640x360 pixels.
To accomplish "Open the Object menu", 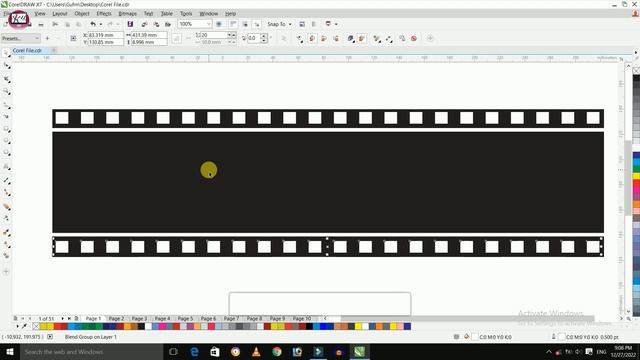I will (x=82, y=13).
